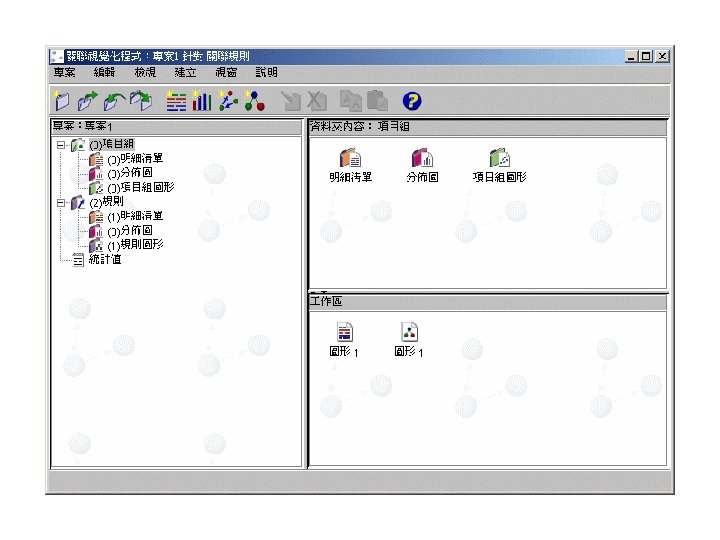The image size is (720, 540).
Task: Collapse the 項目組 tree node
Action: tap(61, 145)
